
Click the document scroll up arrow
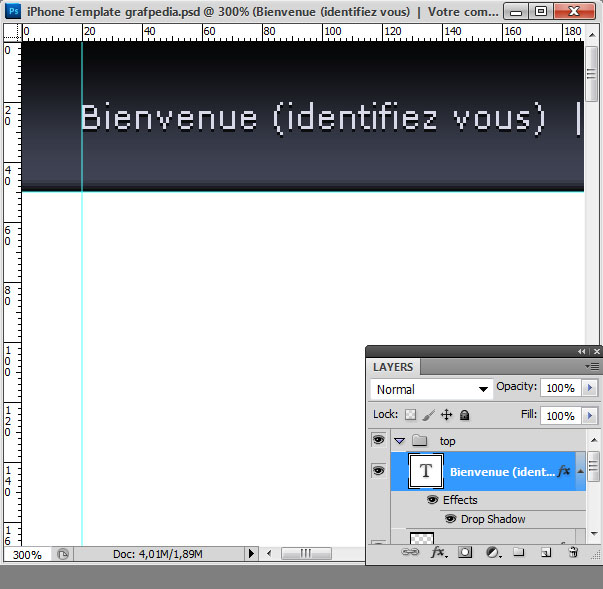pyautogui.click(x=591, y=35)
